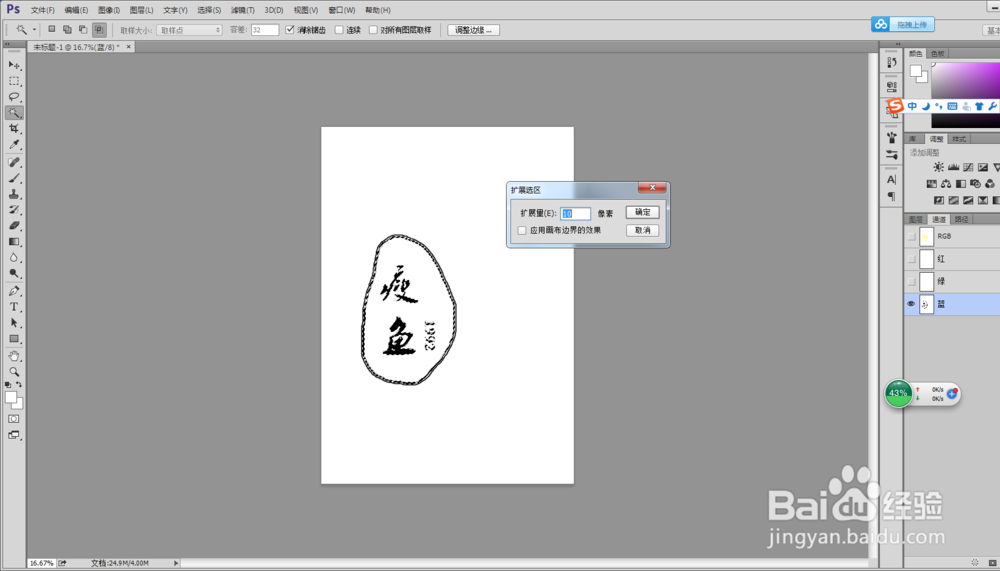Select the Hand tool
Image resolution: width=1000 pixels, height=571 pixels.
click(14, 356)
